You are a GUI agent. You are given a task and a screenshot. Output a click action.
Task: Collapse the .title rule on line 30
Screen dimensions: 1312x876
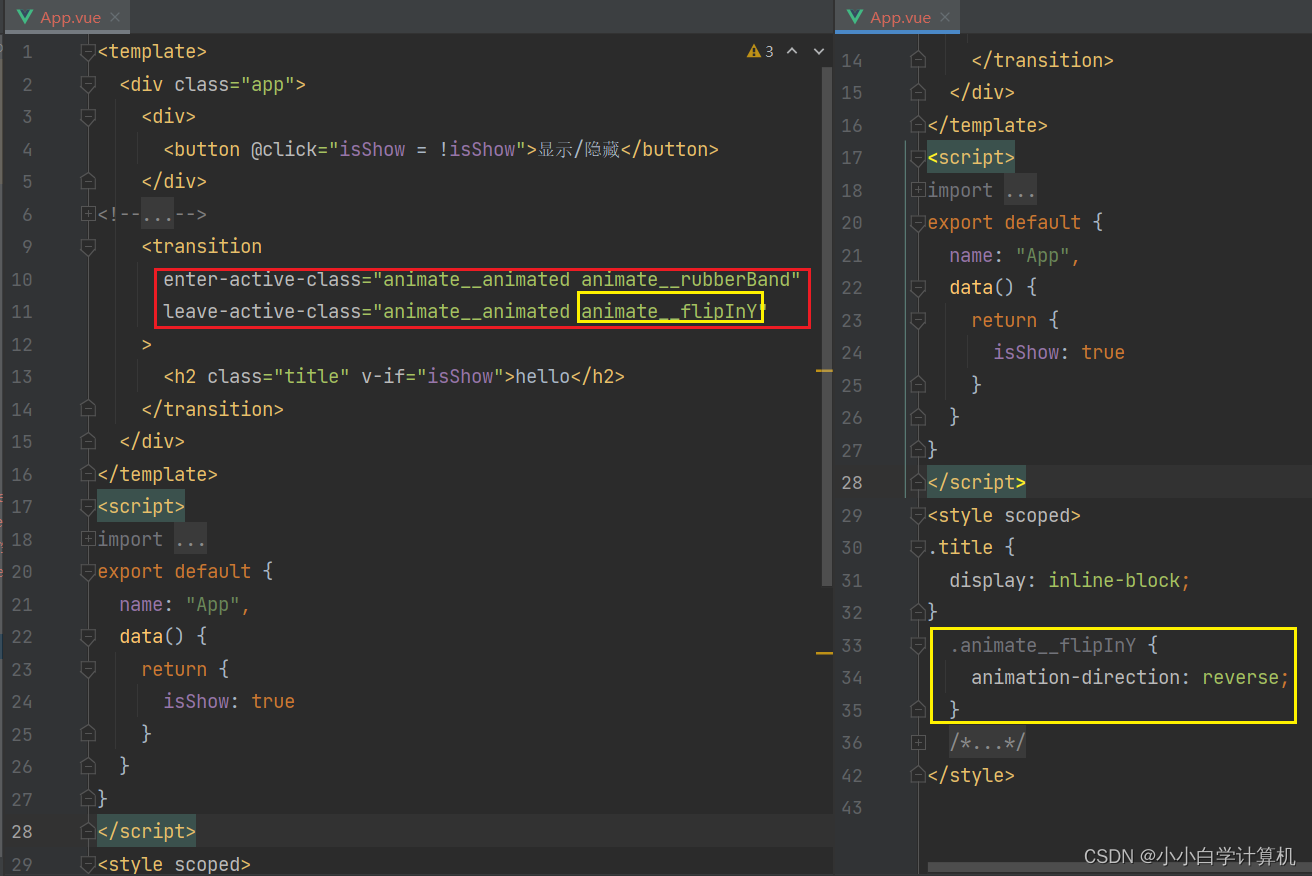pos(918,547)
